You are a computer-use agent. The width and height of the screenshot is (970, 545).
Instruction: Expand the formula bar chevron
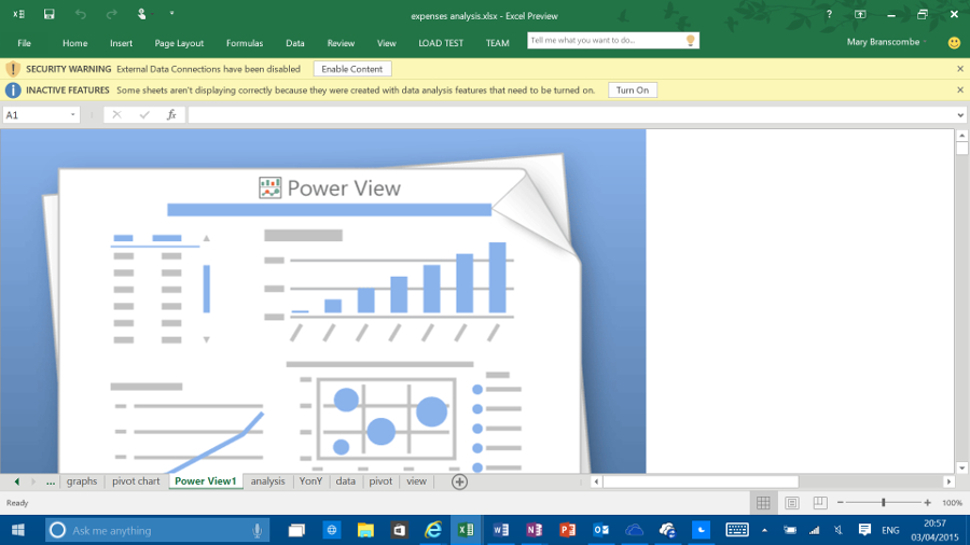point(960,115)
